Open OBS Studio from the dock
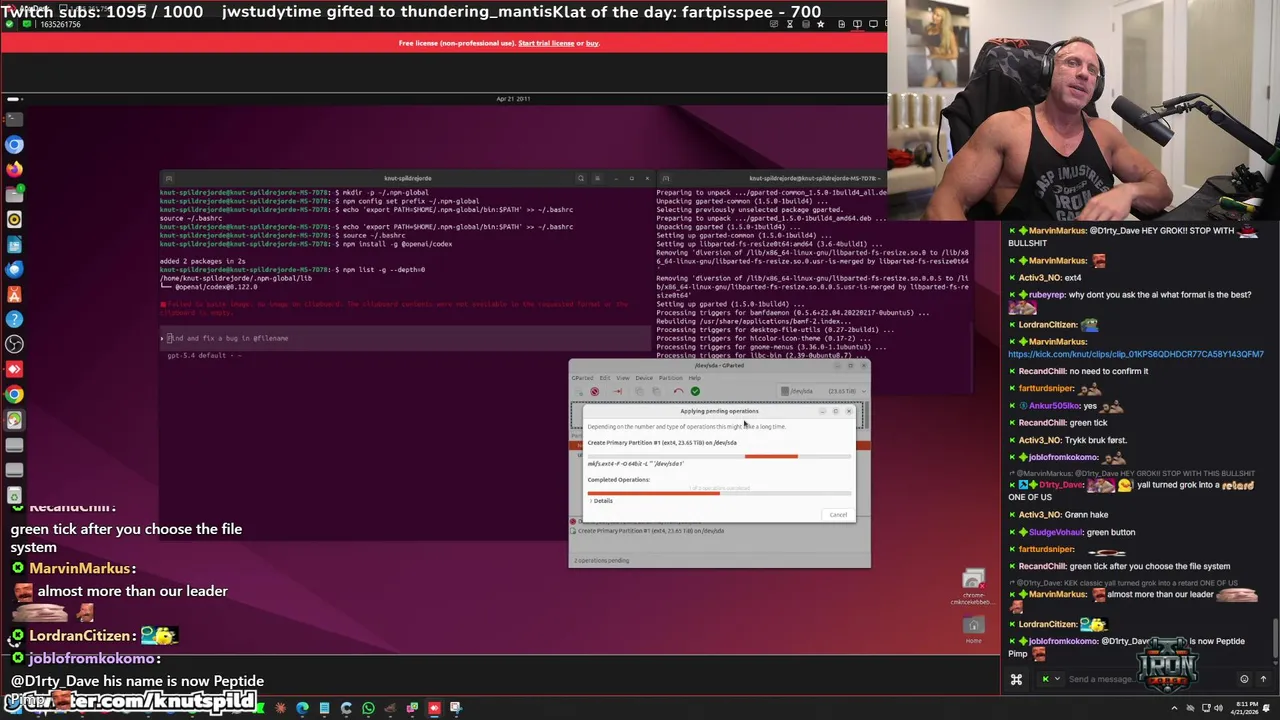 tap(14, 344)
